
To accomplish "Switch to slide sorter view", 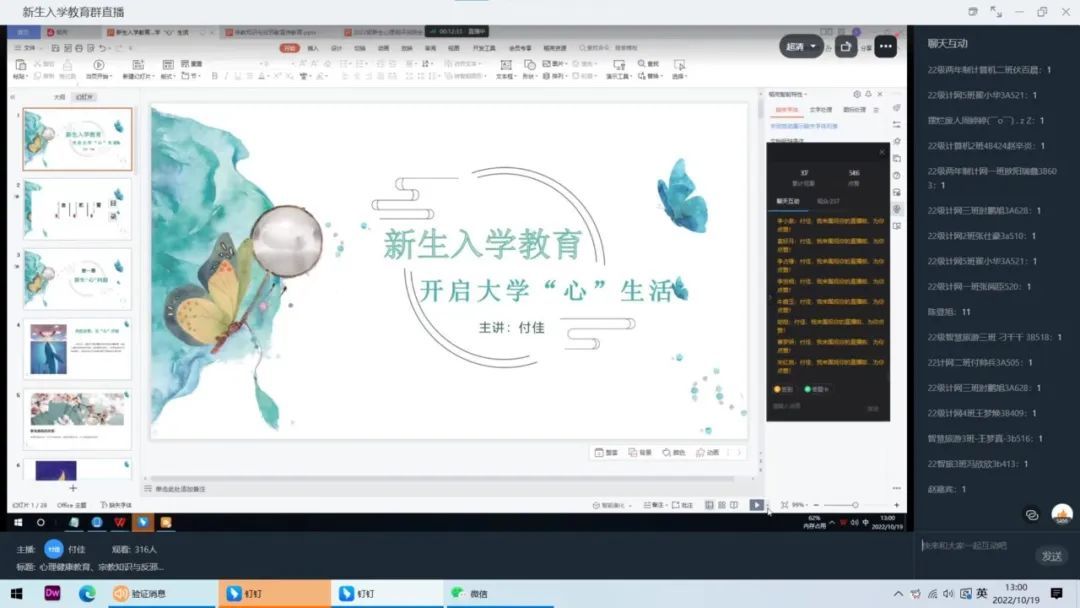I will click(722, 505).
